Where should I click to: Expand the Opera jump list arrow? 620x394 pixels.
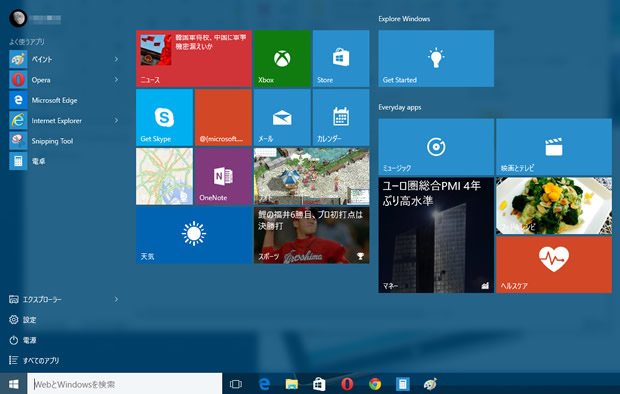[116, 80]
